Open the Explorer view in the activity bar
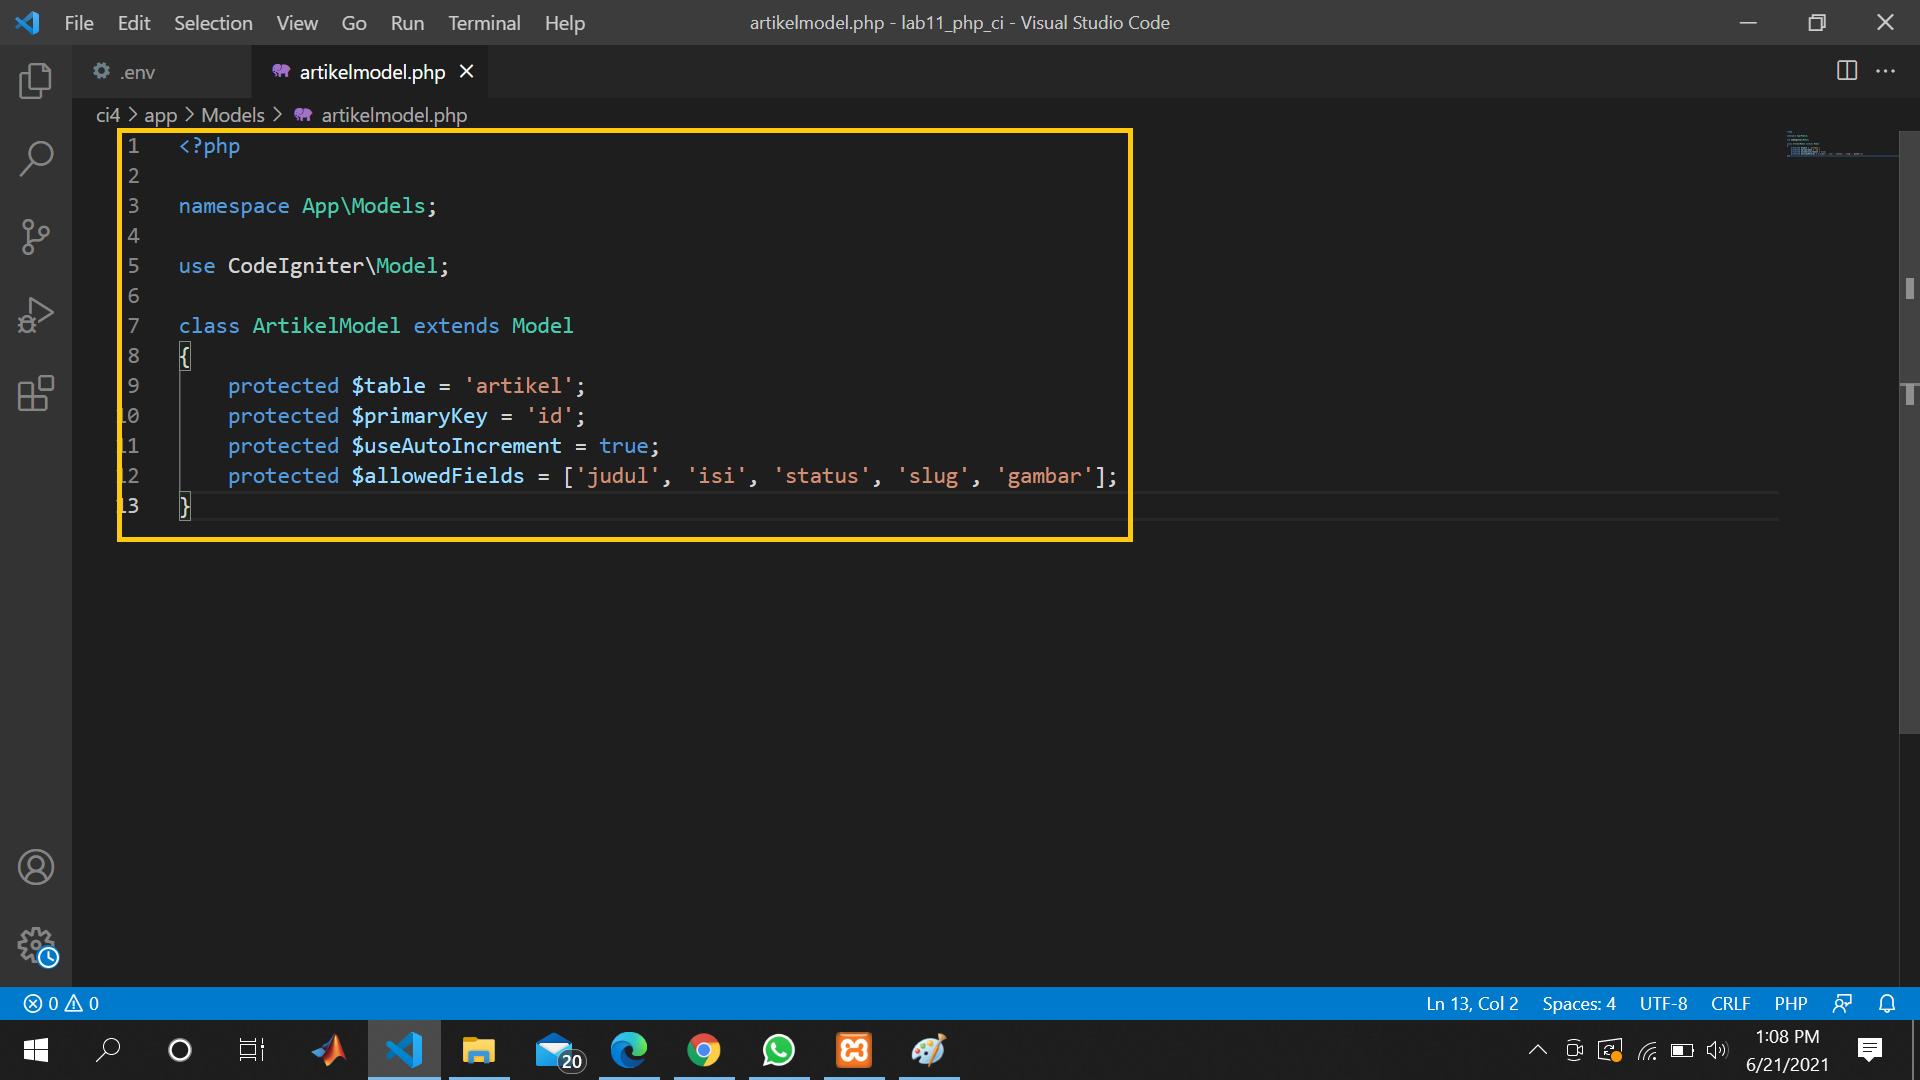 click(36, 81)
